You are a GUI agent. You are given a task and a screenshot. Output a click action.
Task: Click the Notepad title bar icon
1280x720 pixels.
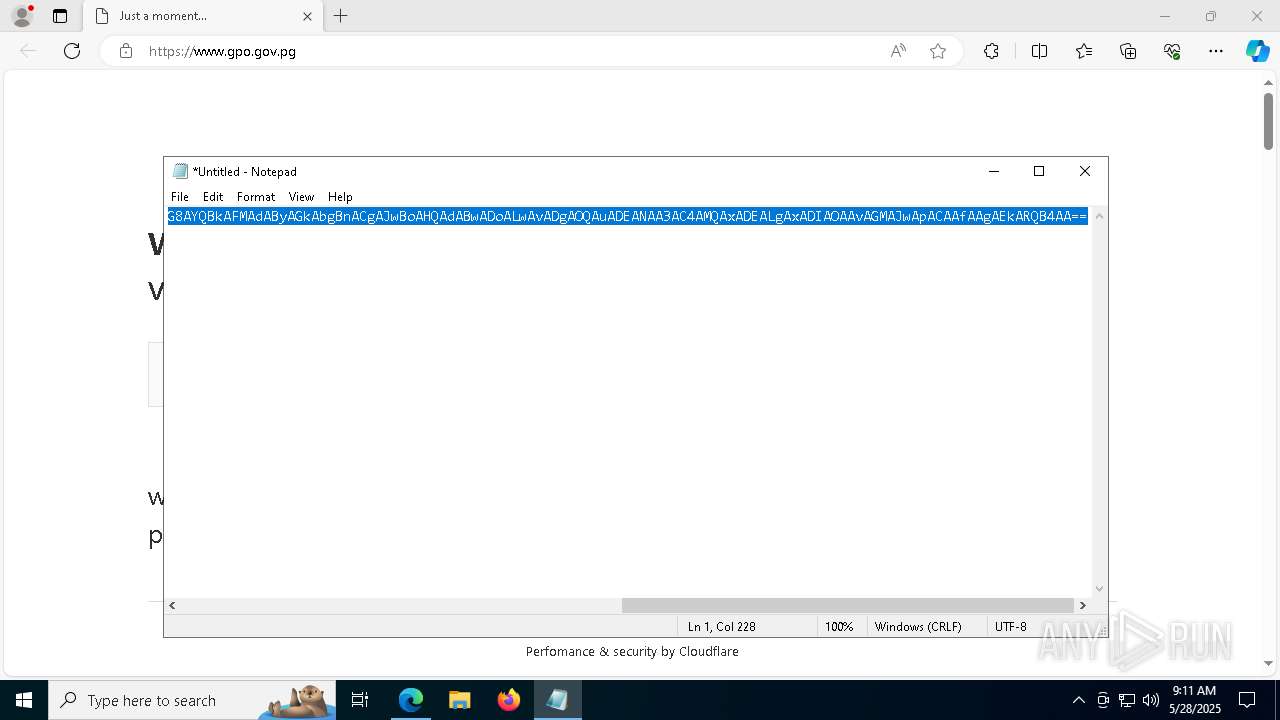(180, 171)
